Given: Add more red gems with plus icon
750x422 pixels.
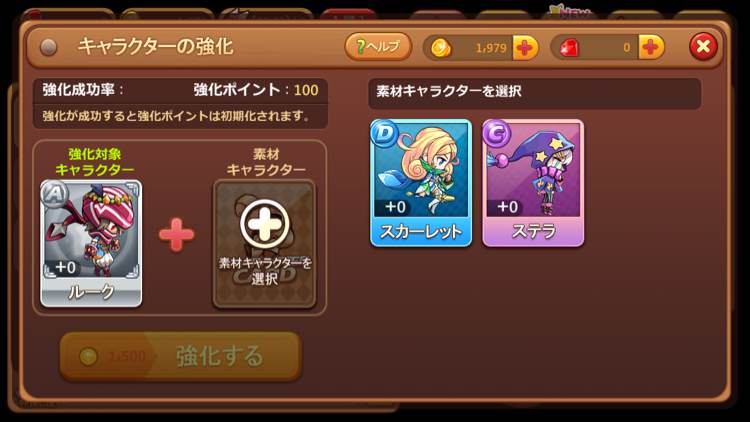Looking at the screenshot, I should (x=651, y=48).
